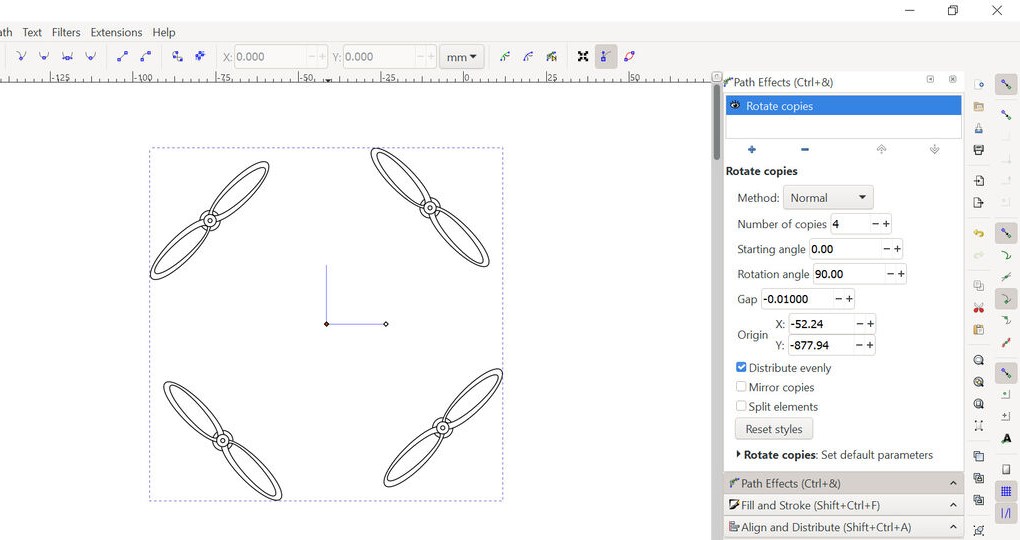Expand Rotate copies default parameters
Image resolution: width=1020 pixels, height=540 pixels.
[738, 454]
